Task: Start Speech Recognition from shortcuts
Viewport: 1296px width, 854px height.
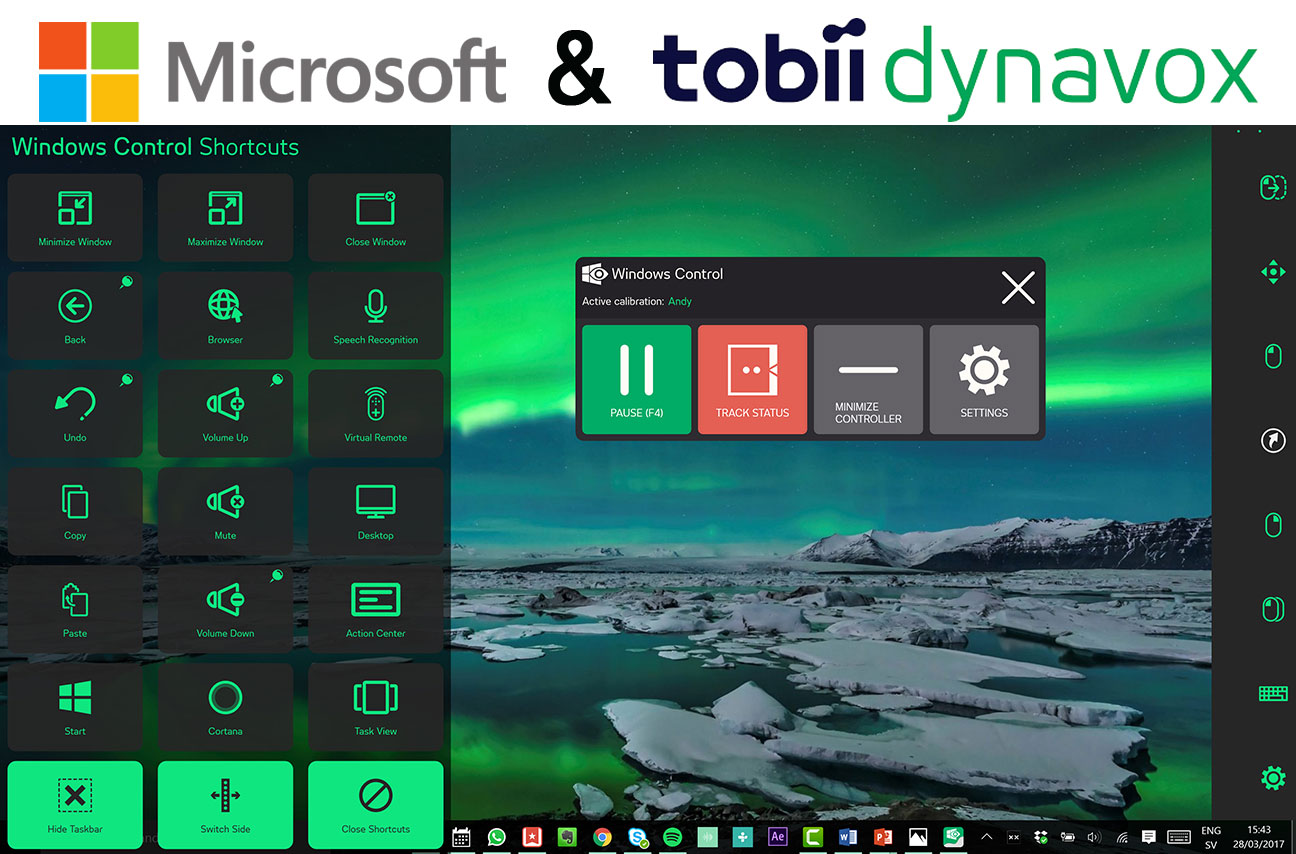Action: pyautogui.click(x=376, y=316)
